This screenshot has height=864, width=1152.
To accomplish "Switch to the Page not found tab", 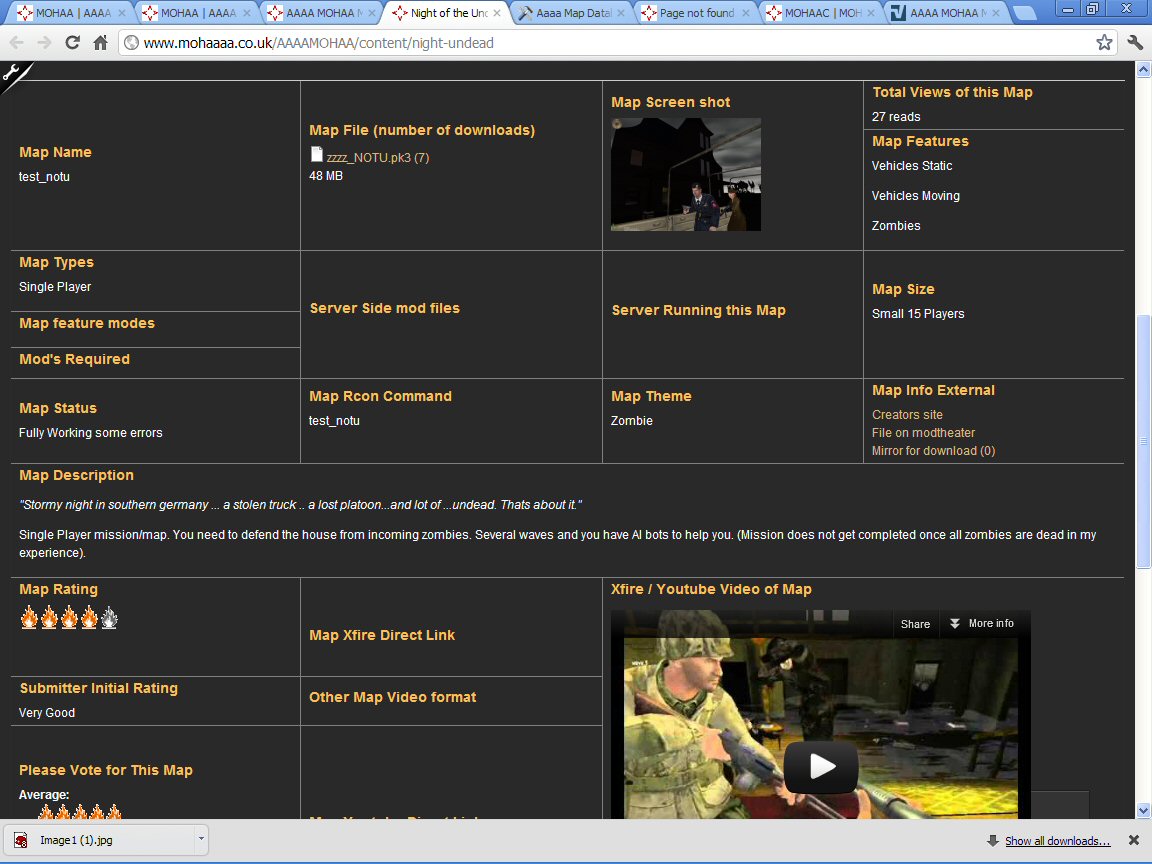I will (696, 12).
